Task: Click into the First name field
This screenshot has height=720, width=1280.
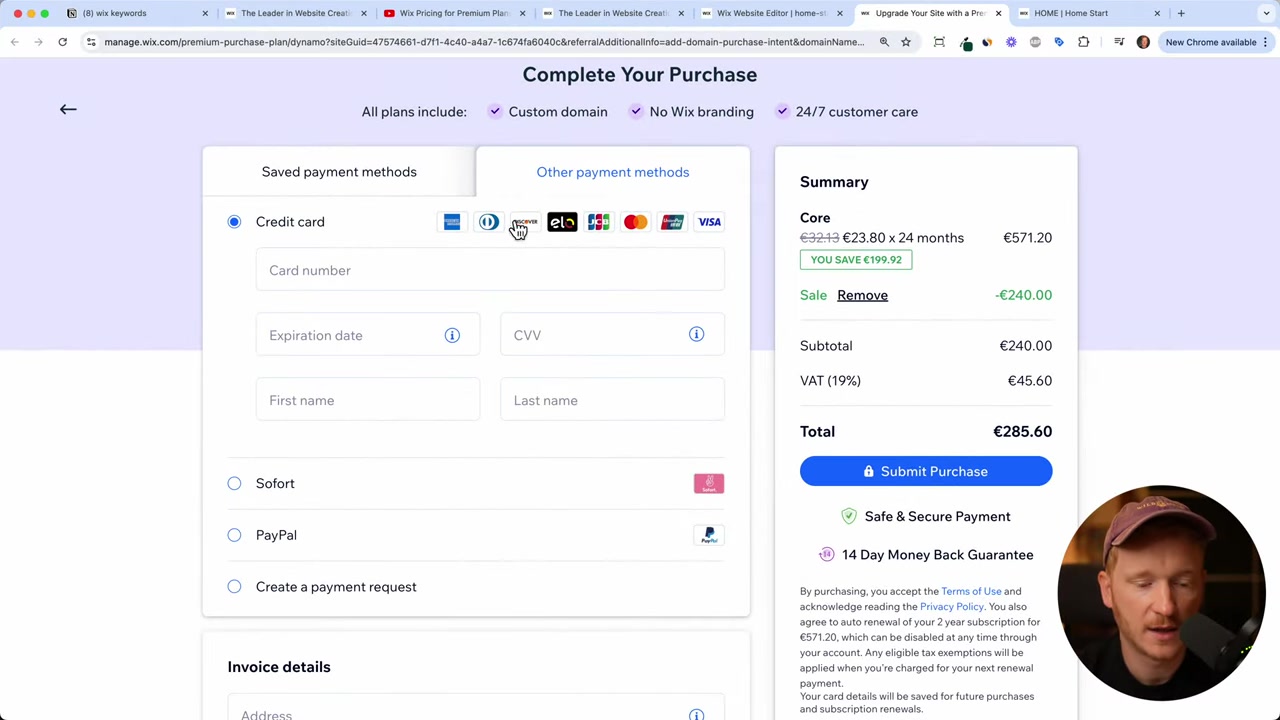Action: [x=368, y=400]
